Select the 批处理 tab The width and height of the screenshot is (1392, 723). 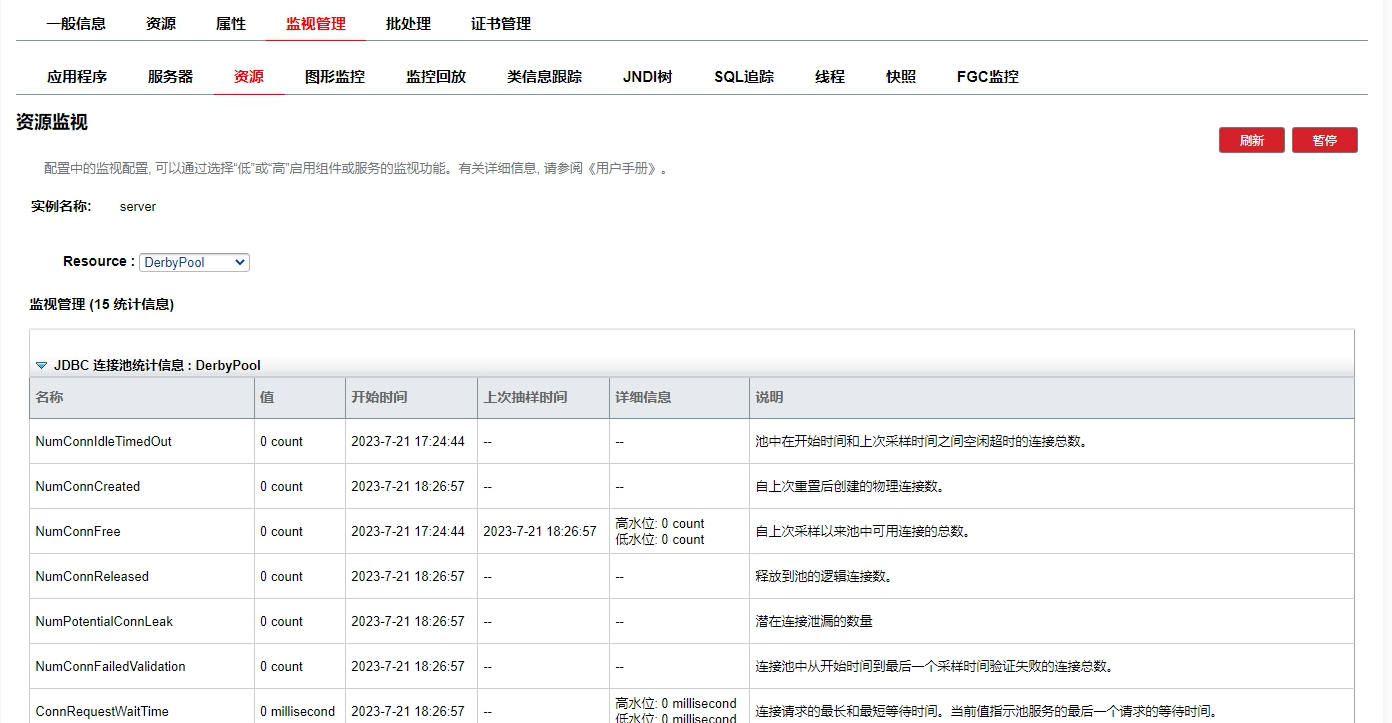coord(408,24)
